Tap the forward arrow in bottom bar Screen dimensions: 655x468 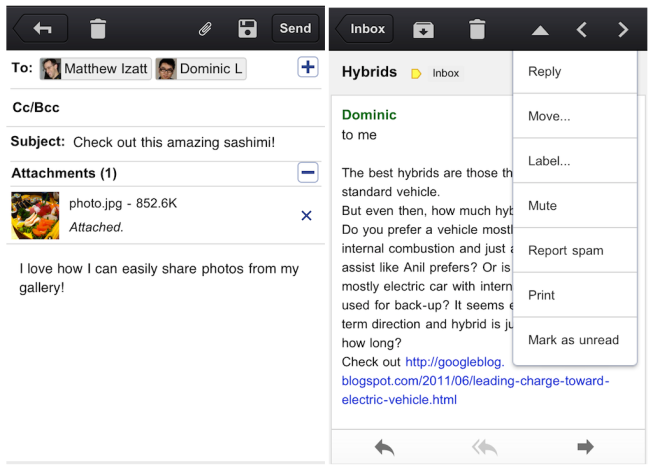586,447
